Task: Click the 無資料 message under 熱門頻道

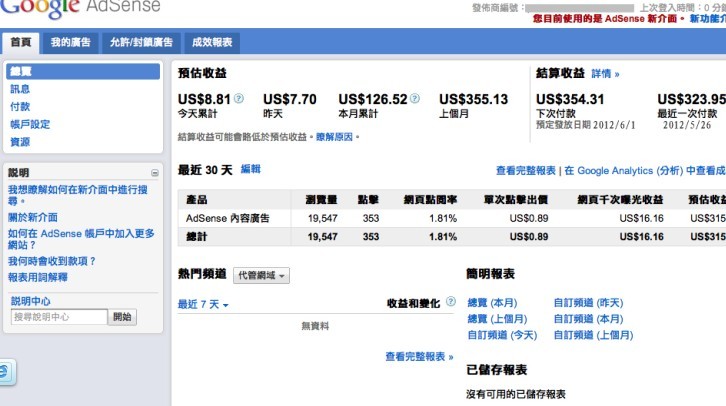Action: [315, 326]
